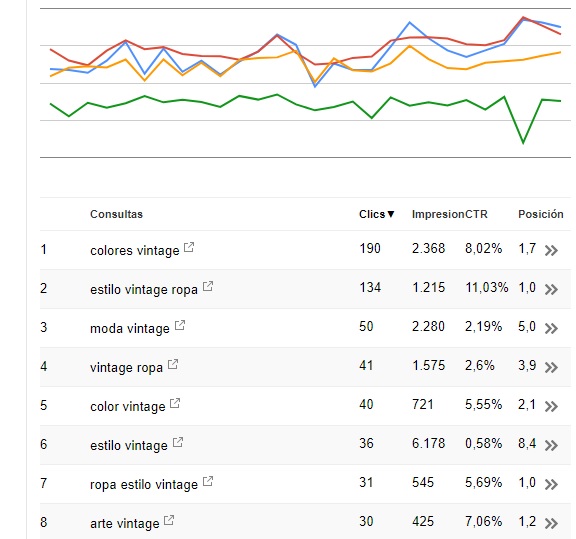The height and width of the screenshot is (539, 576).
Task: Select the 11,03% CTR value
Action: pyautogui.click(x=487, y=288)
